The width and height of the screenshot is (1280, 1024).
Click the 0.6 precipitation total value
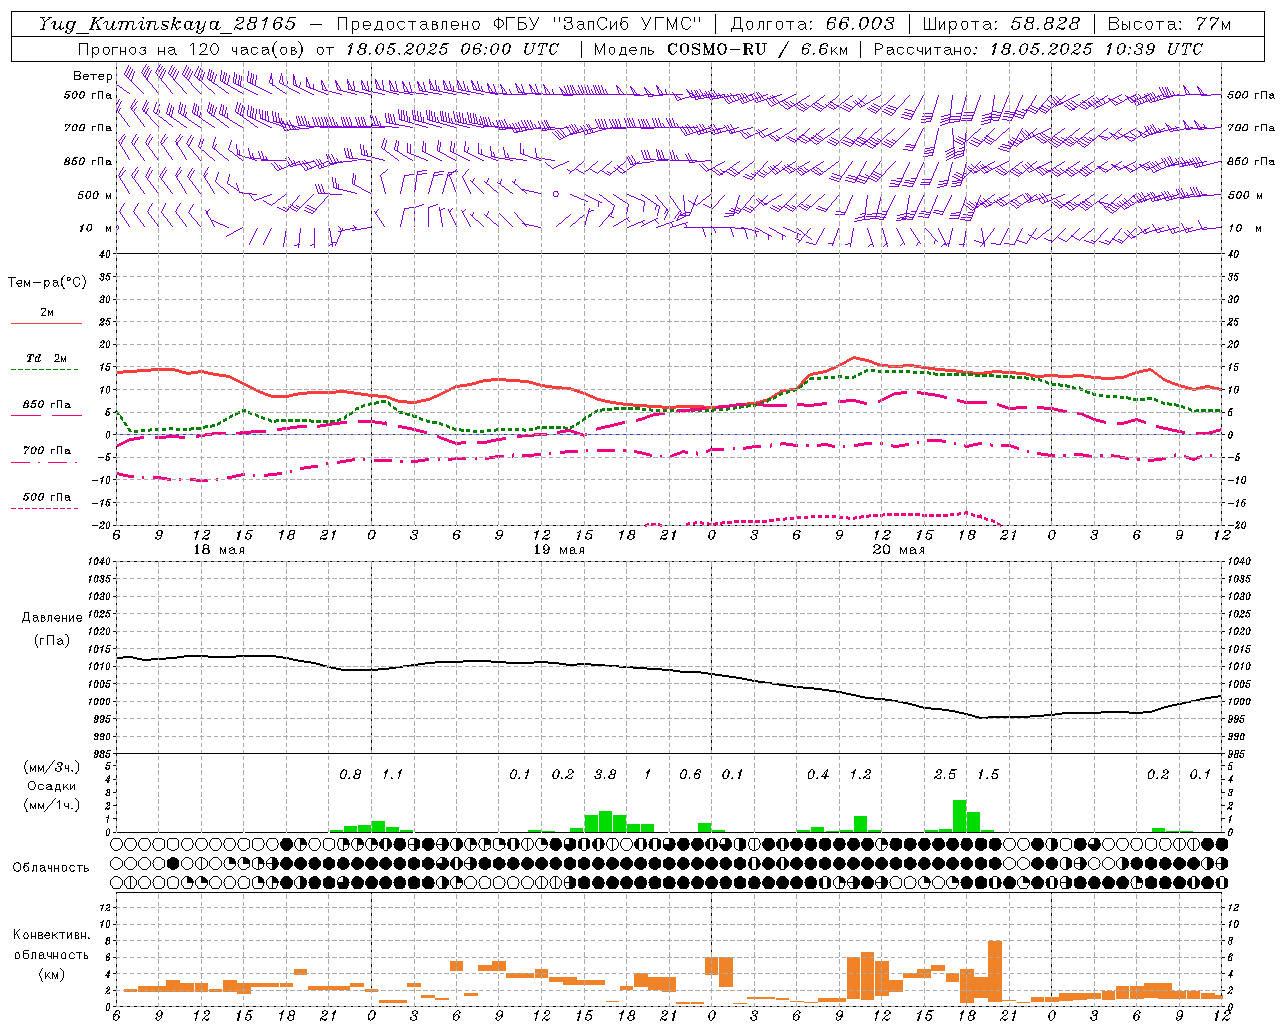pyautogui.click(x=690, y=775)
